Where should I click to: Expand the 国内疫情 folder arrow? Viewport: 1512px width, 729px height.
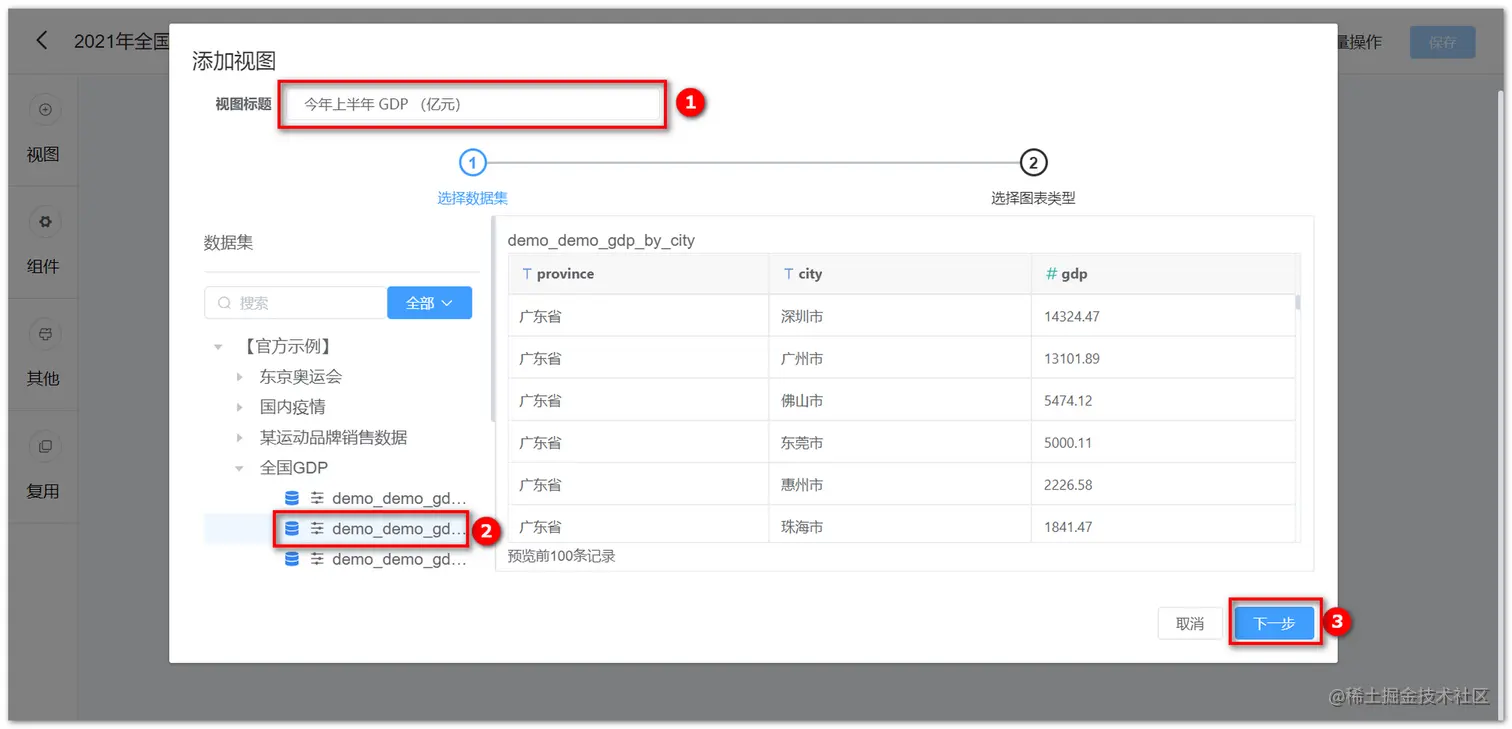[x=240, y=407]
